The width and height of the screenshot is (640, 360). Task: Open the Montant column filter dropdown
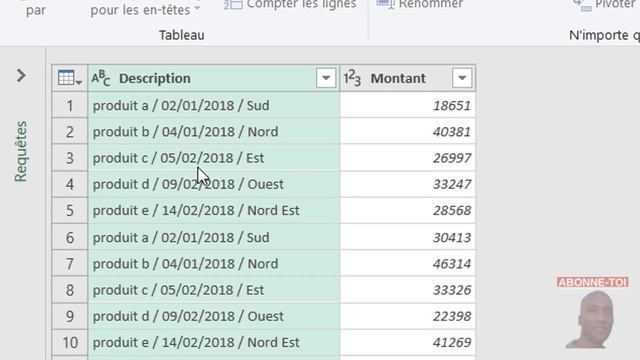(x=462, y=78)
